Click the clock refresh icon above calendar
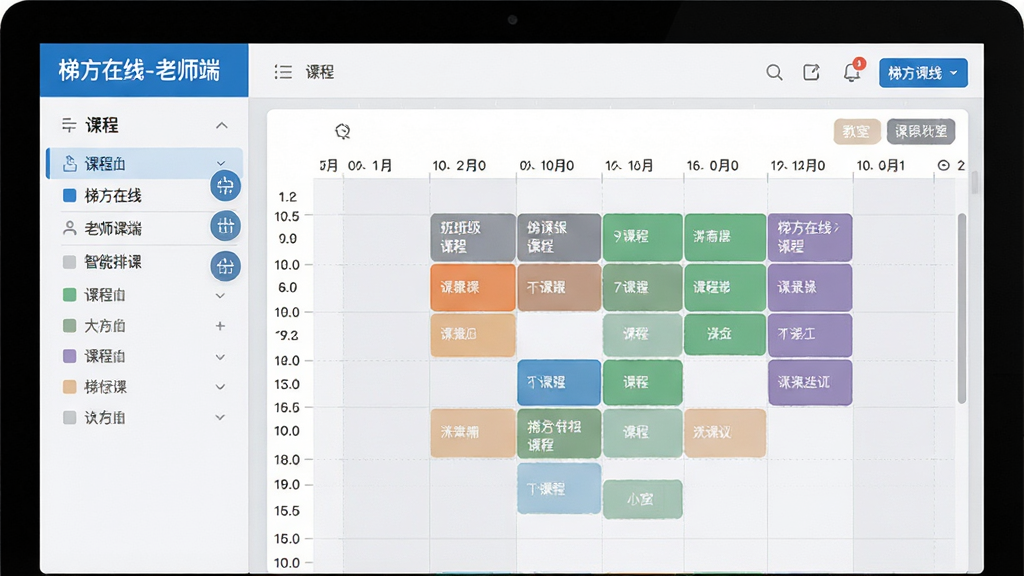Viewport: 1024px width, 576px height. [343, 131]
